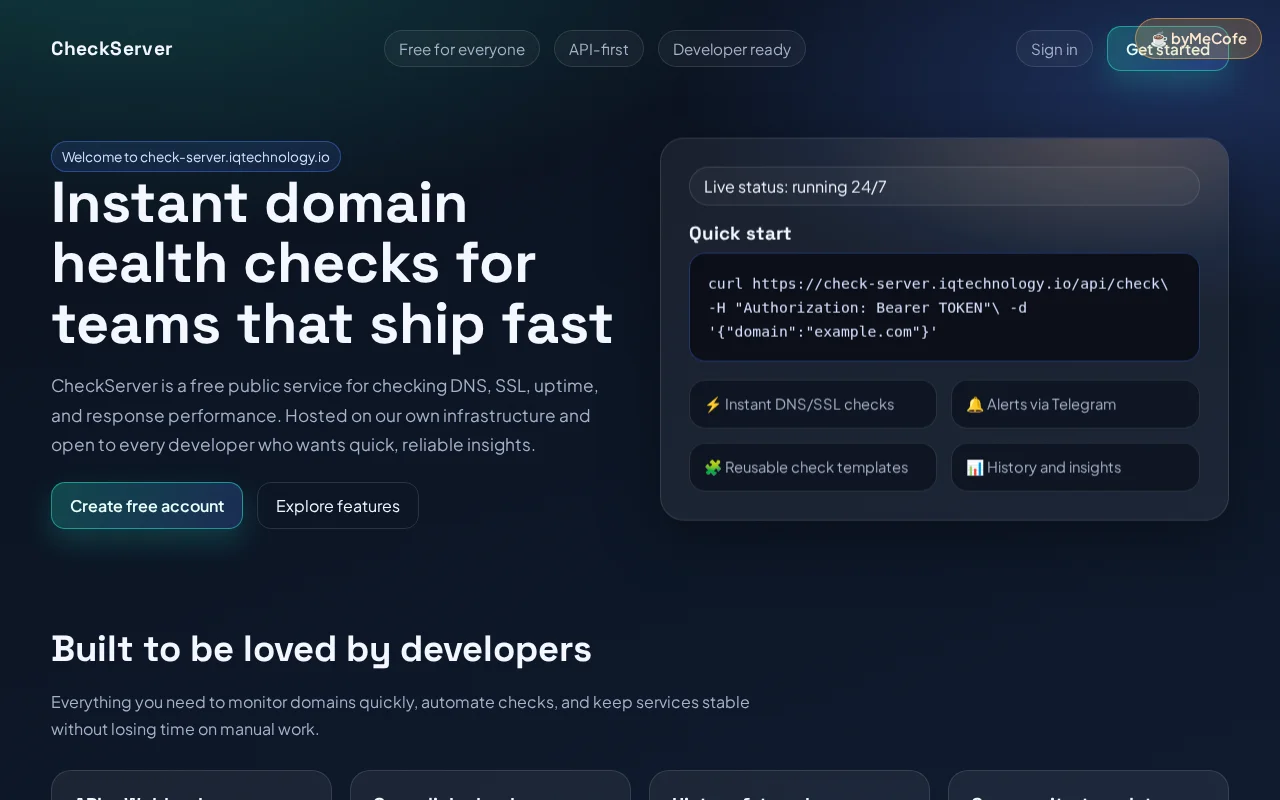Click the 'Instant domain health checks' headline
Screen dimensions: 1280x800
coord(332,263)
